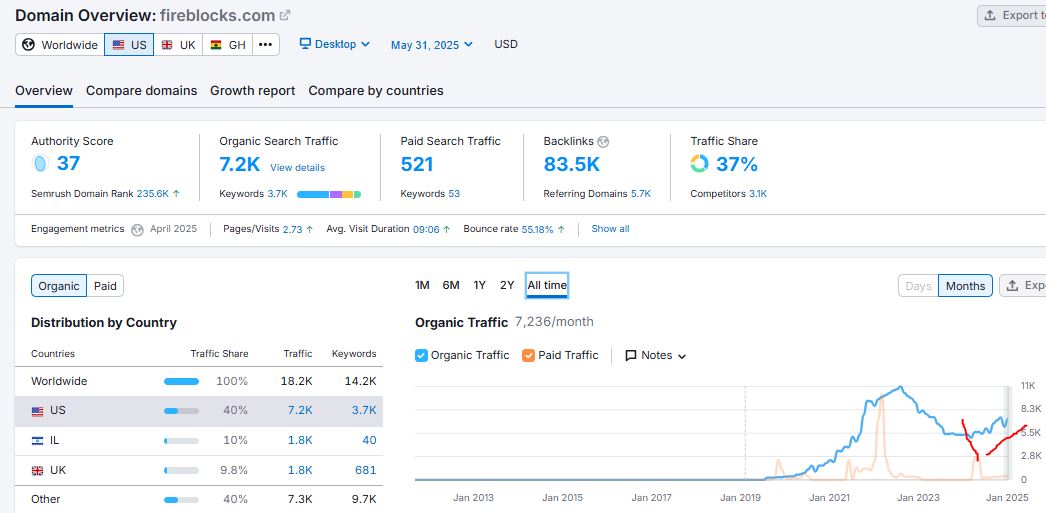Uncheck the Organic Traffic checkbox

pos(421,355)
